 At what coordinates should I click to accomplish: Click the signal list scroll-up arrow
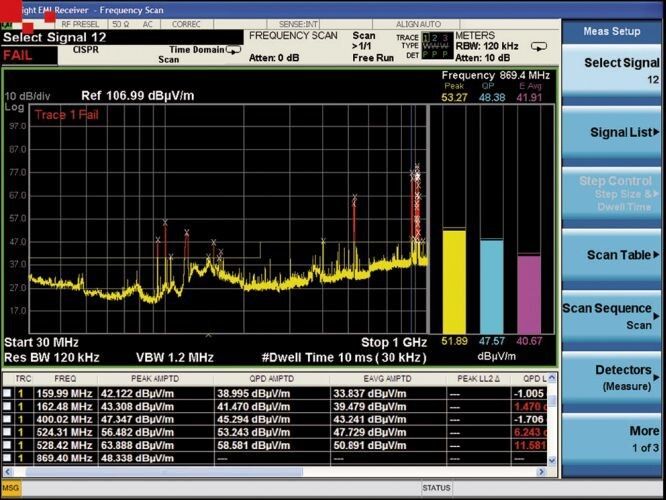click(551, 379)
